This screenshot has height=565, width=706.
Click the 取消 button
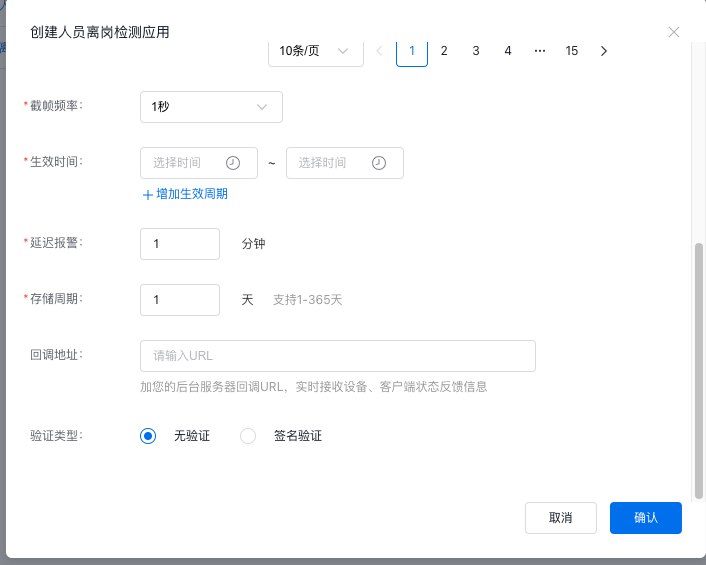point(560,518)
